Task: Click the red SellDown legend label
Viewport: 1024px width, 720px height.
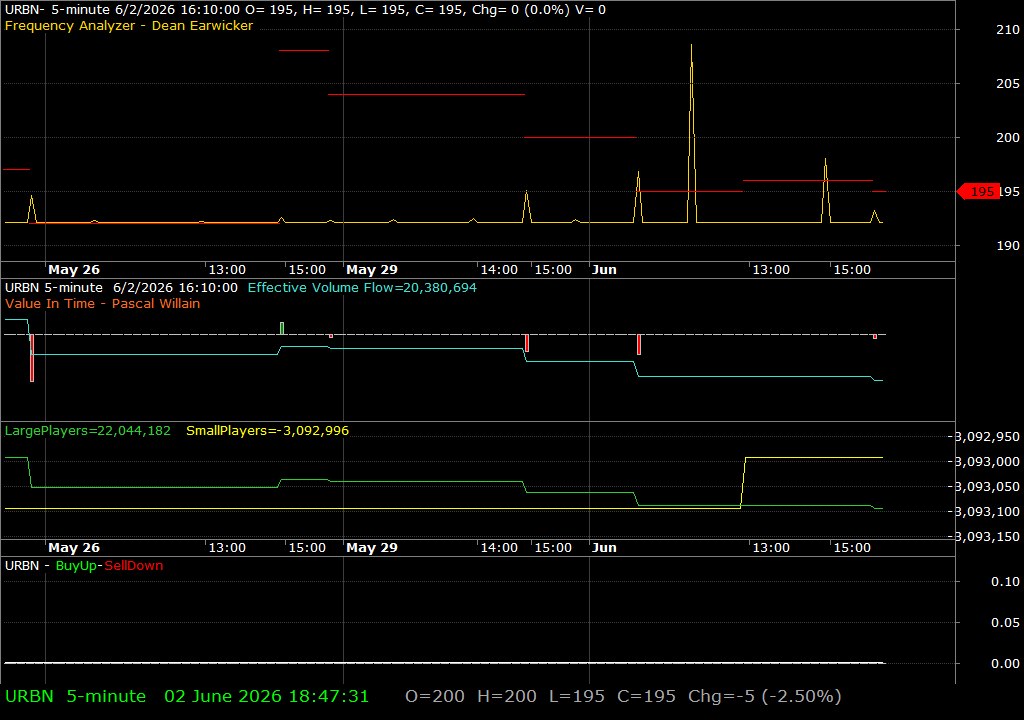Action: 133,566
